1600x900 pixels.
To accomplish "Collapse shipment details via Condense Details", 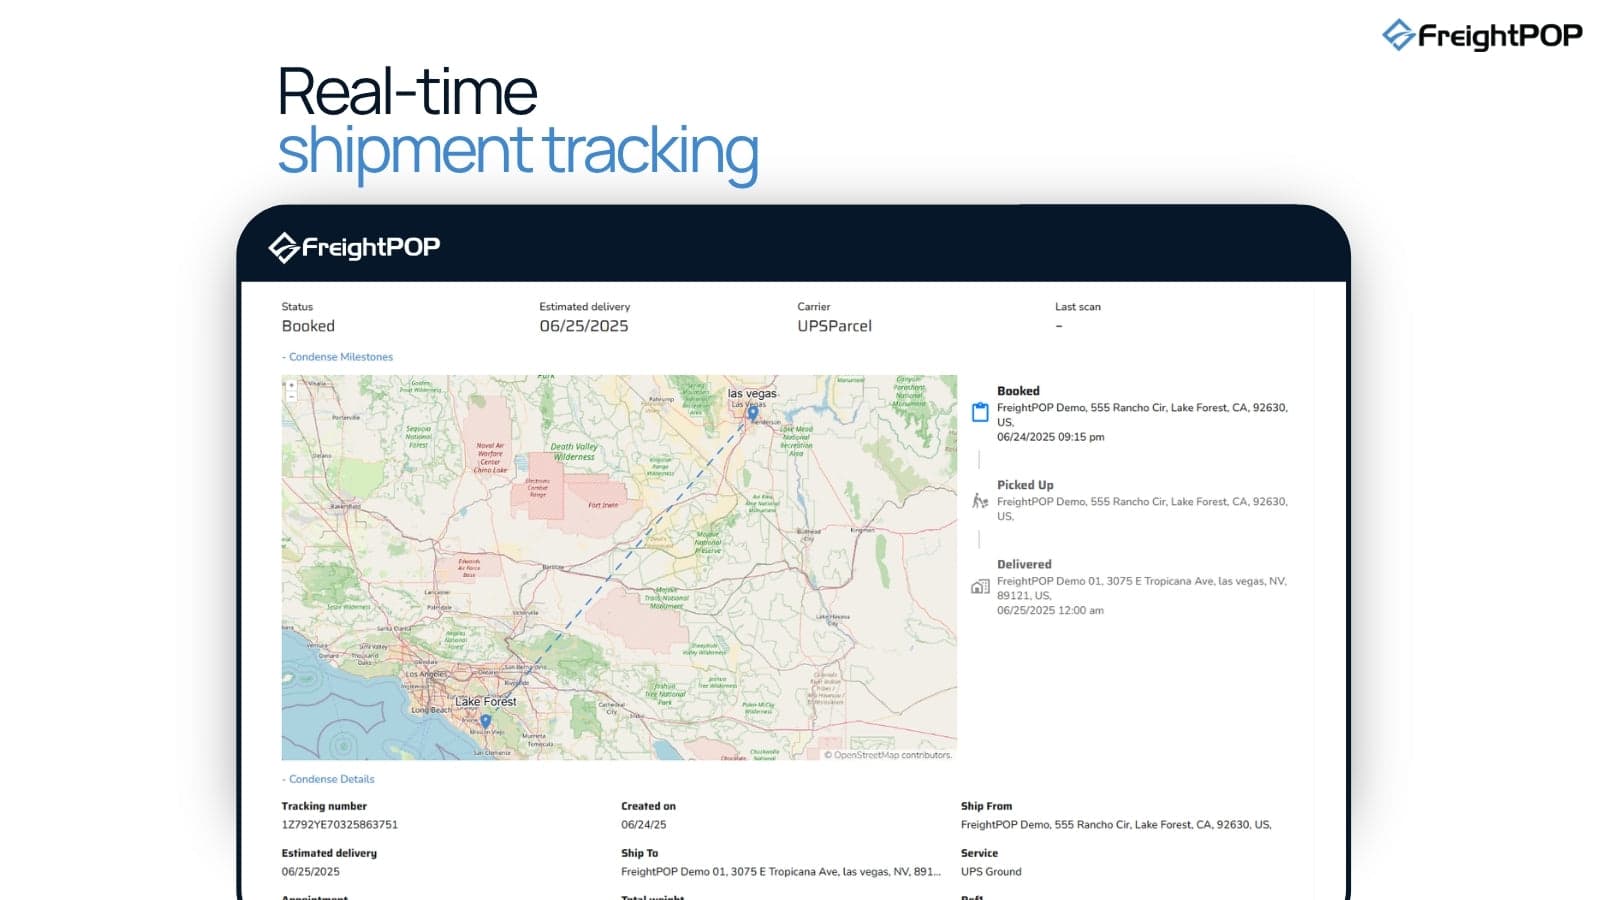I will coord(328,779).
